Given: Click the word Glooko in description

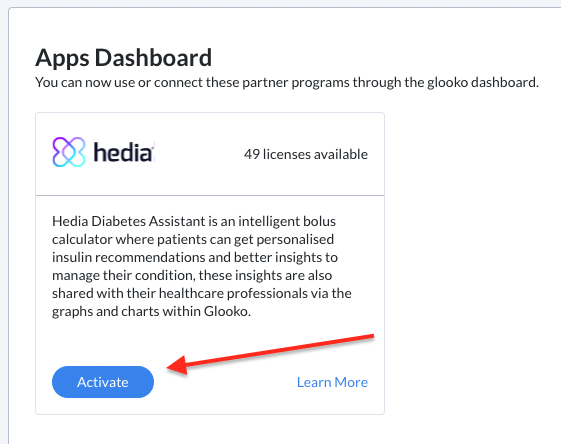Looking at the screenshot, I should [x=226, y=311].
